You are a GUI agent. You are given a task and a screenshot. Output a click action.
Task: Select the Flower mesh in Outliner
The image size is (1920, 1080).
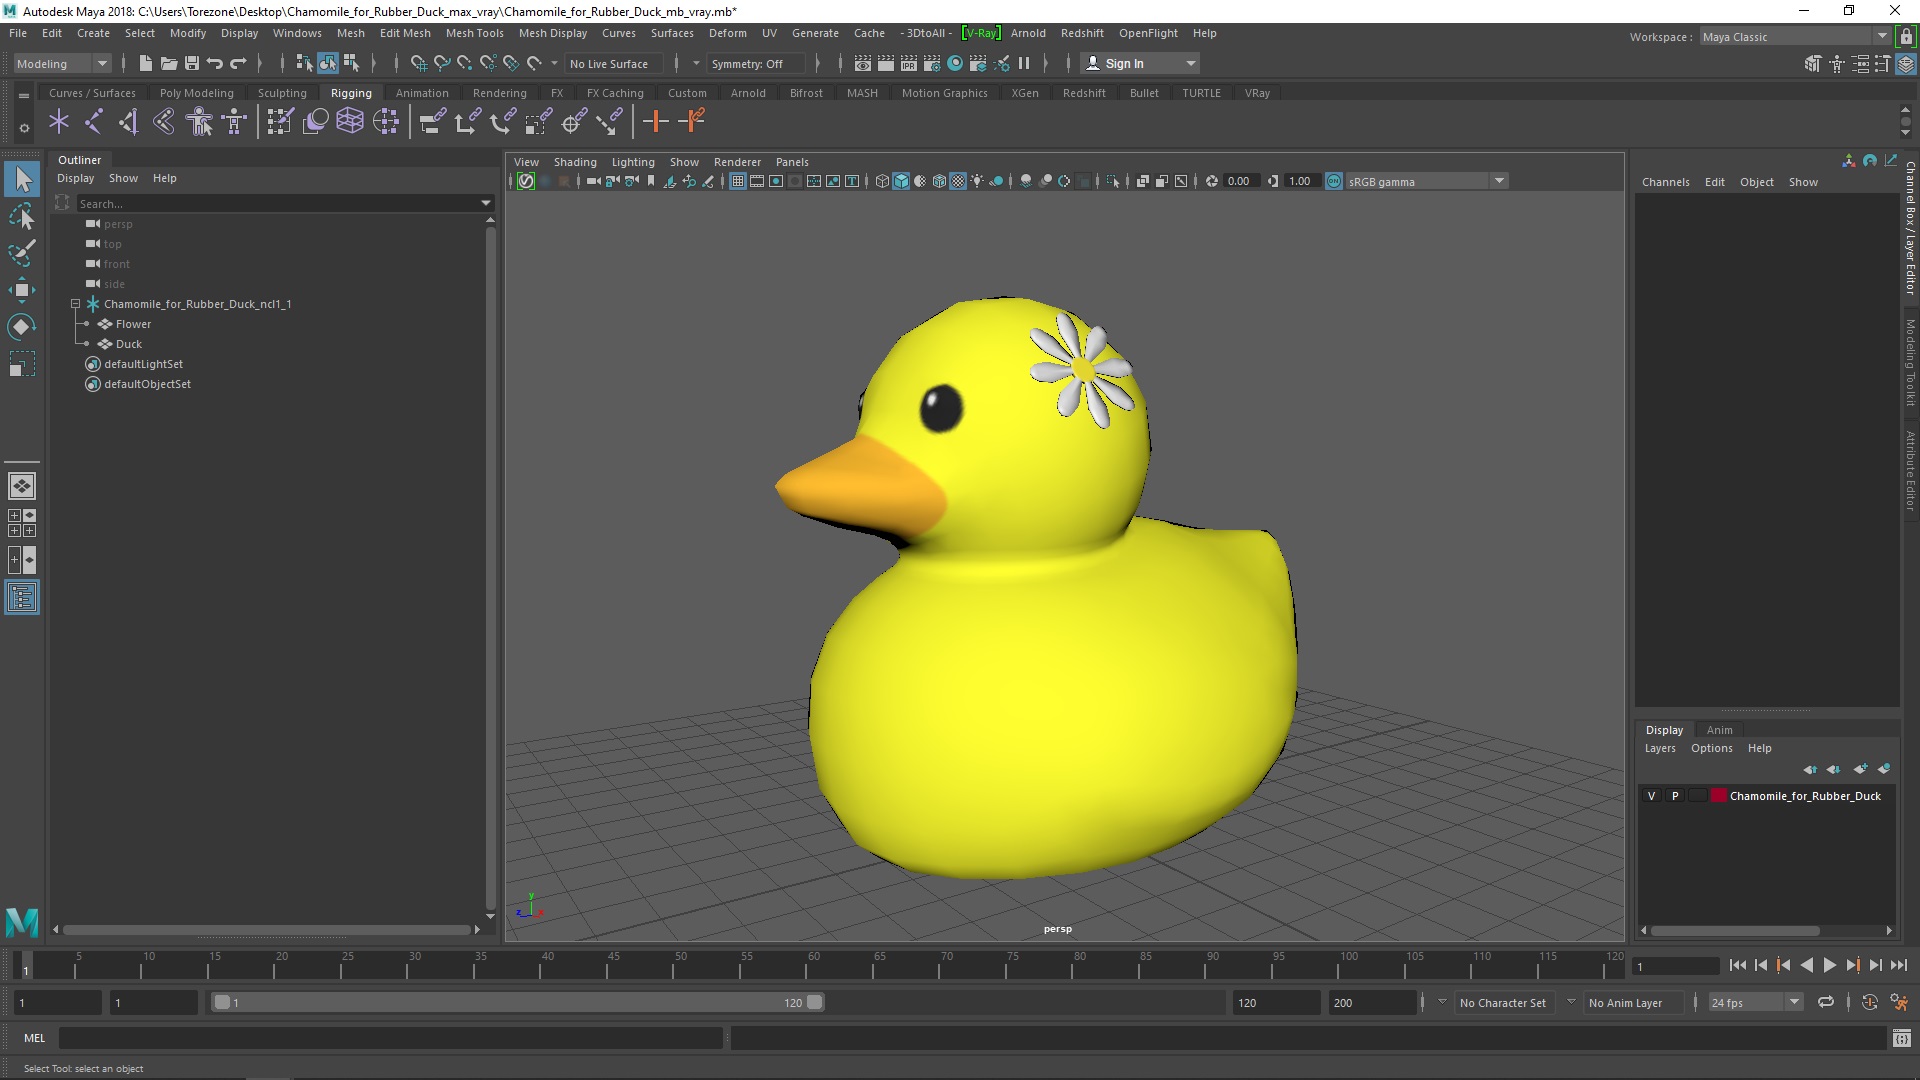pyautogui.click(x=133, y=324)
